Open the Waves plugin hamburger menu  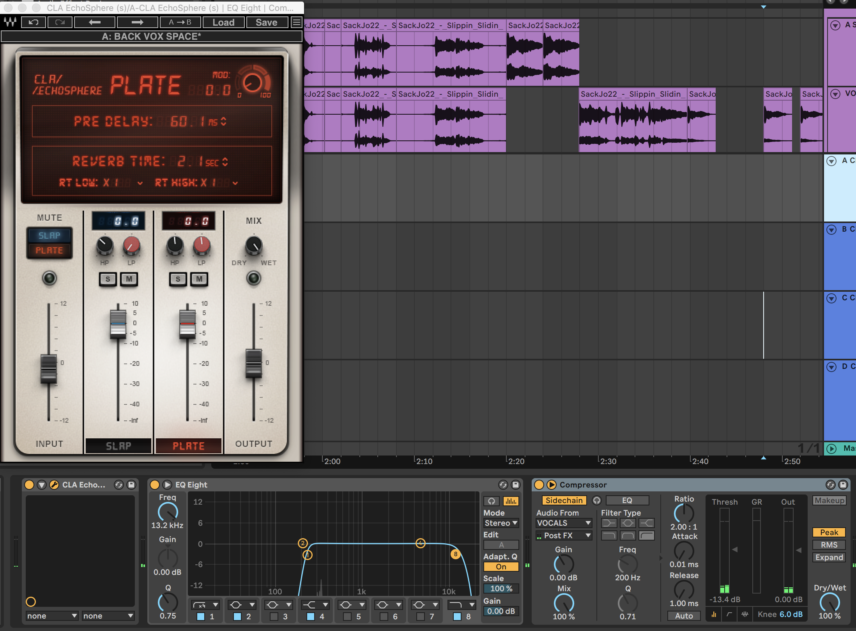point(296,22)
